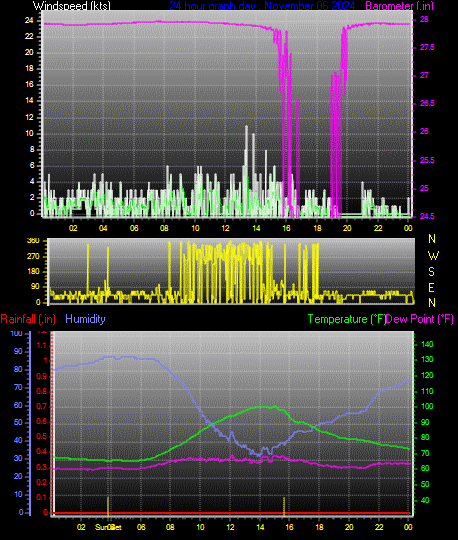The image size is (458, 540).
Task: Click the 360 degree wind direction tick
Action: [33, 240]
